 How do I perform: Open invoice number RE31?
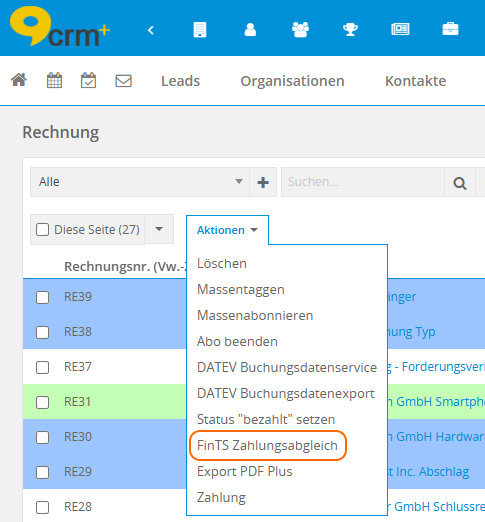click(77, 402)
